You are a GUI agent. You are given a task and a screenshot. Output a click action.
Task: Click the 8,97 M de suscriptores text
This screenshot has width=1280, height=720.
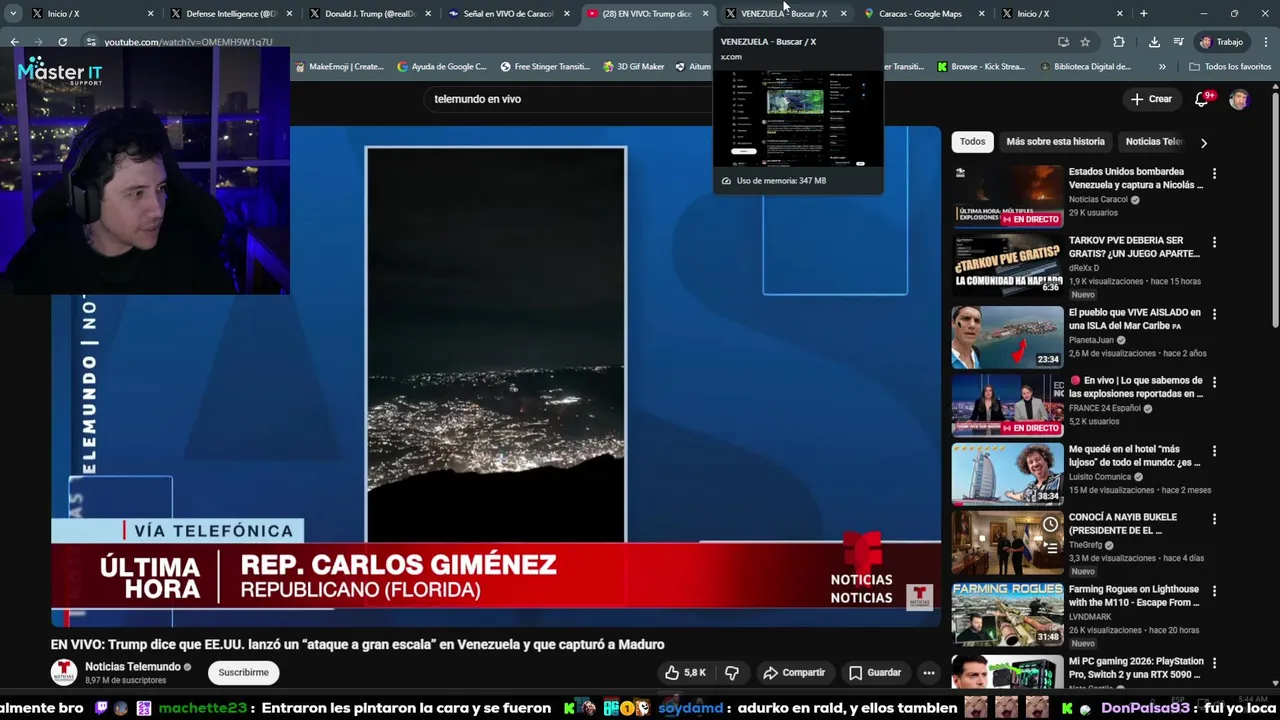click(125, 680)
